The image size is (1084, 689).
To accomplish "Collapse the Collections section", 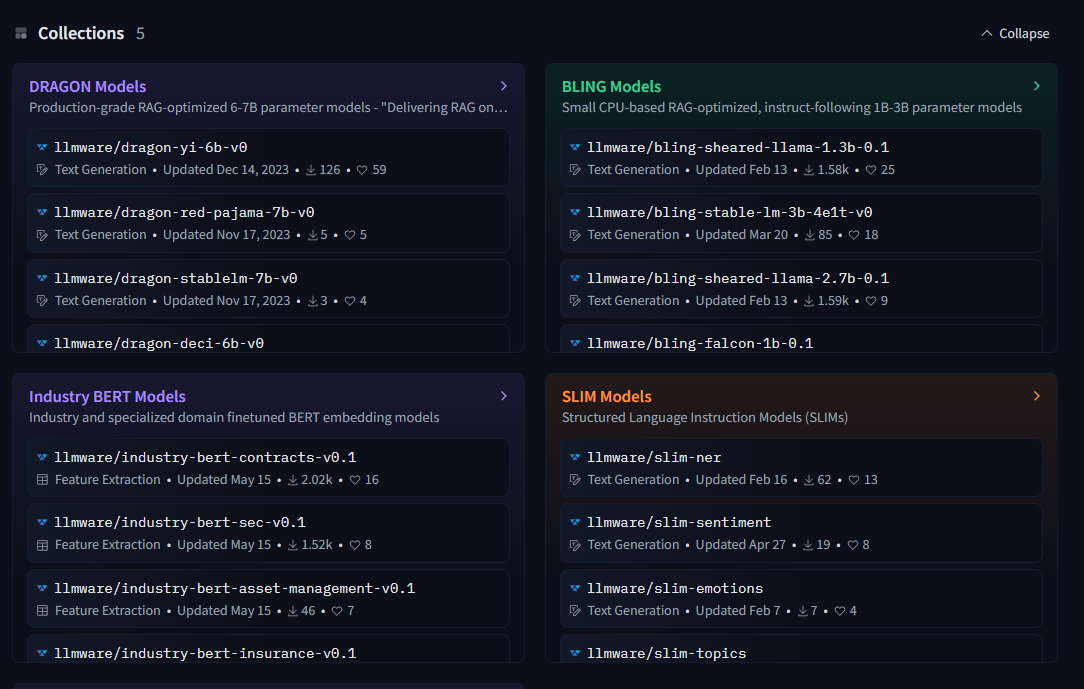I will [x=1014, y=33].
